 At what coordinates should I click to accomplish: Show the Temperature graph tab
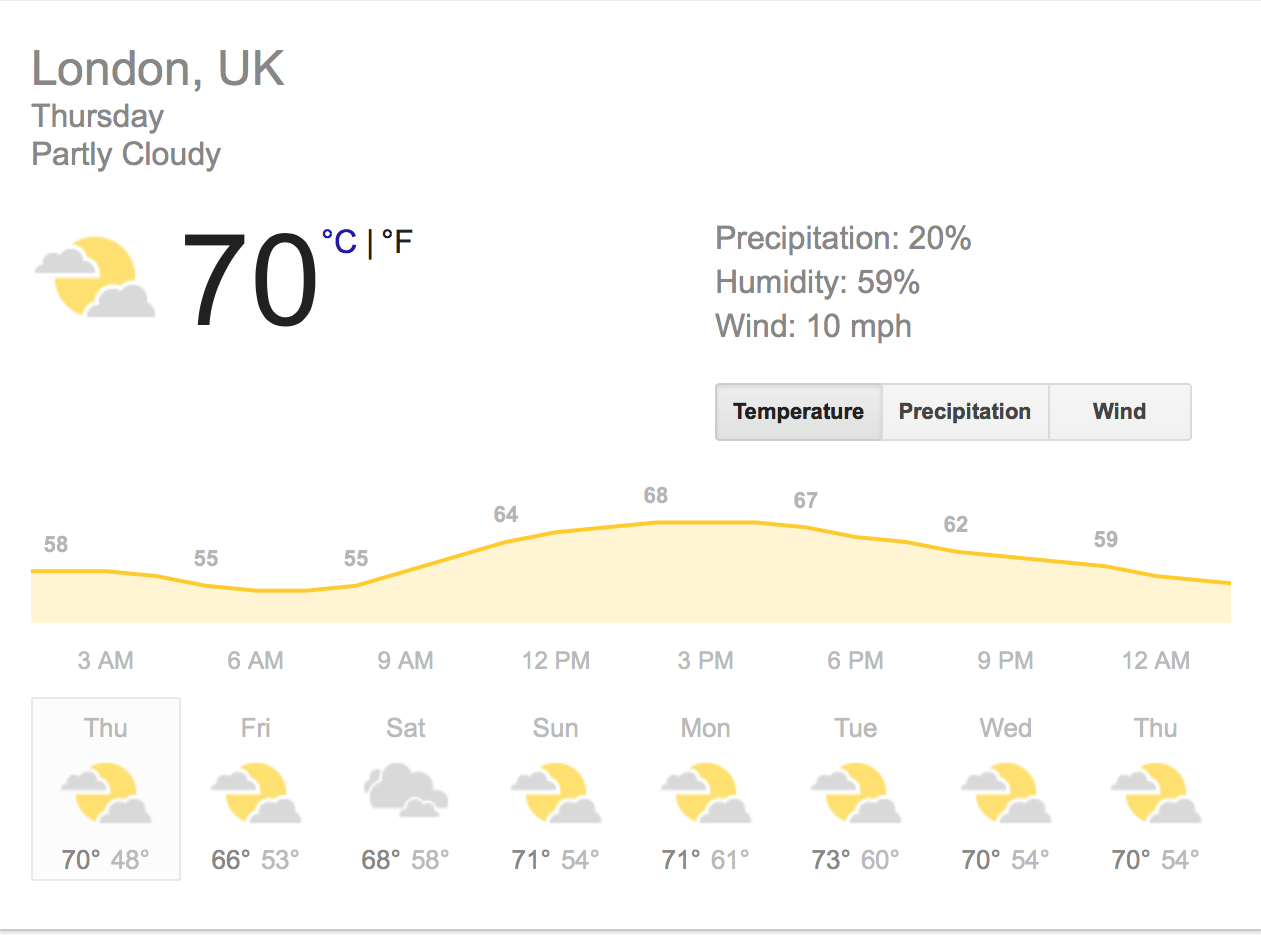799,412
